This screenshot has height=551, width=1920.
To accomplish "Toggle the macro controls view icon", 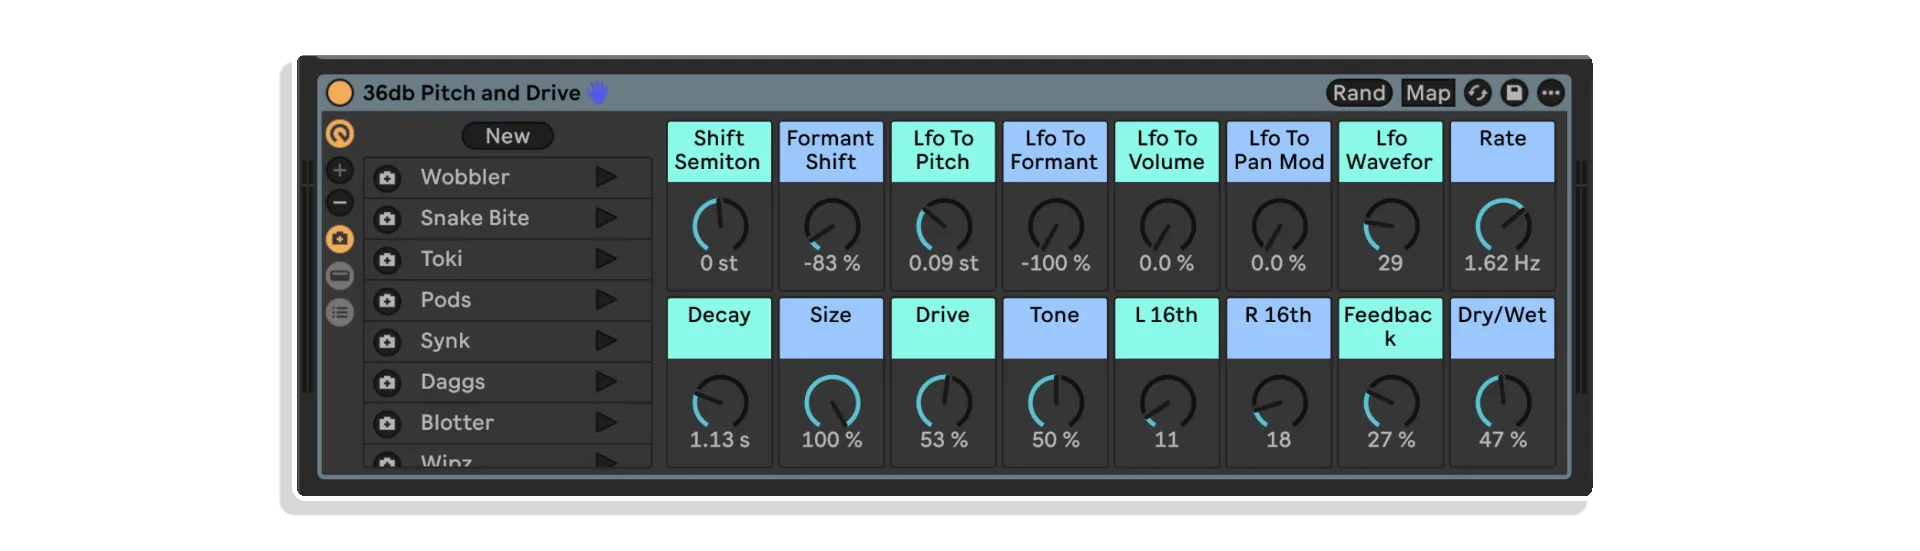I will (340, 133).
